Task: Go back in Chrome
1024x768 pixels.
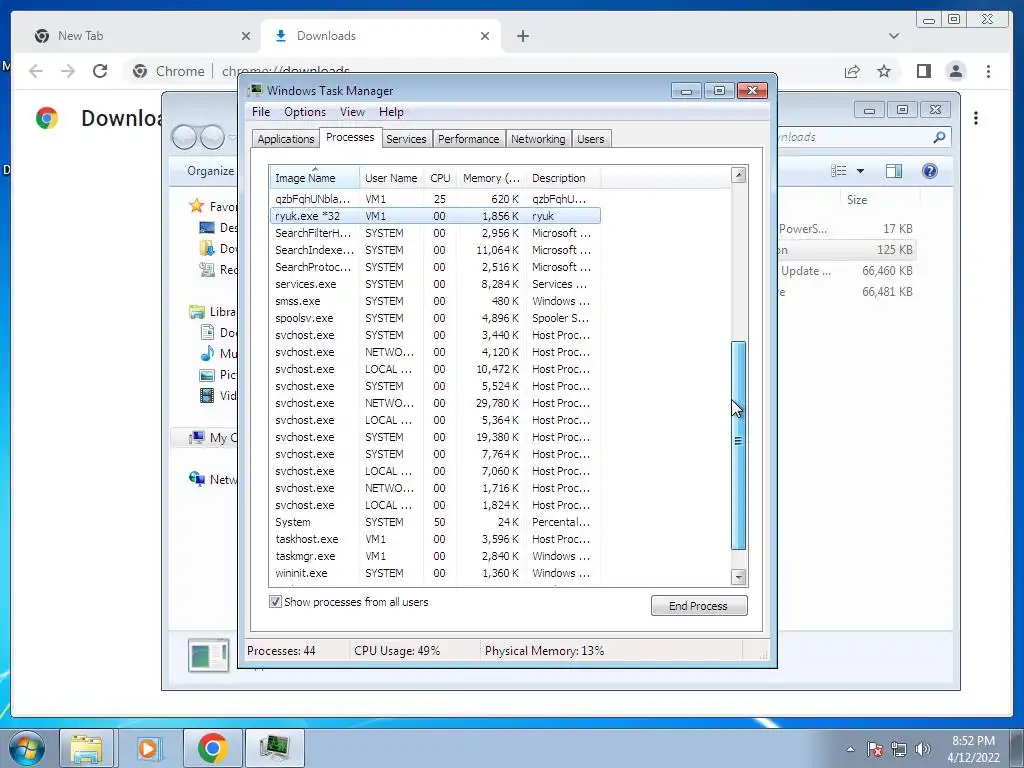Action: click(x=36, y=71)
